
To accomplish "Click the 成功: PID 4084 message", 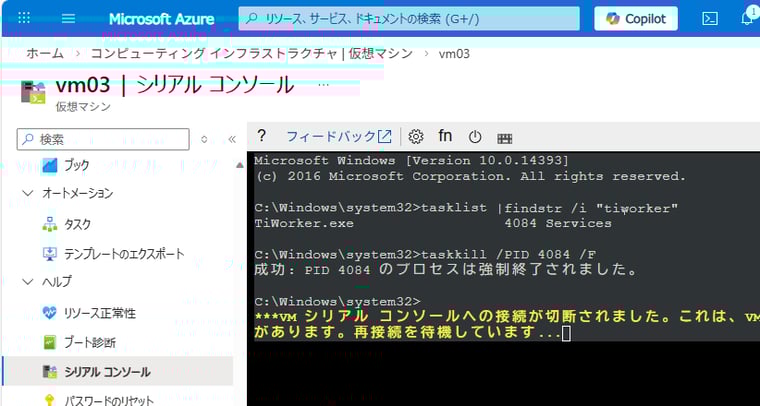I will pos(445,269).
